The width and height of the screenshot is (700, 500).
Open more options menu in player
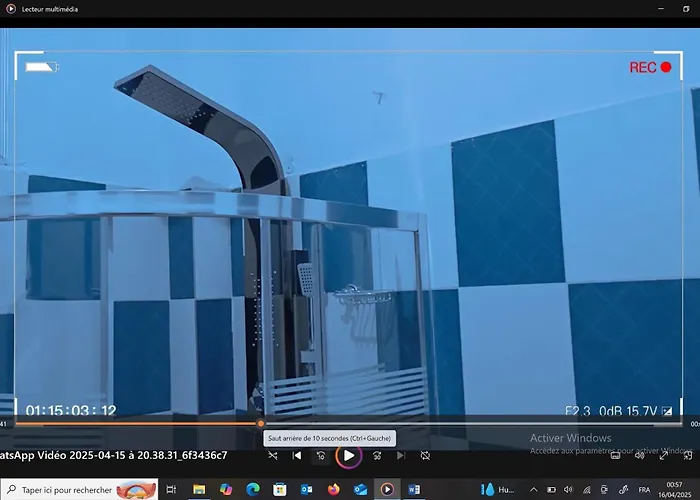(x=687, y=455)
